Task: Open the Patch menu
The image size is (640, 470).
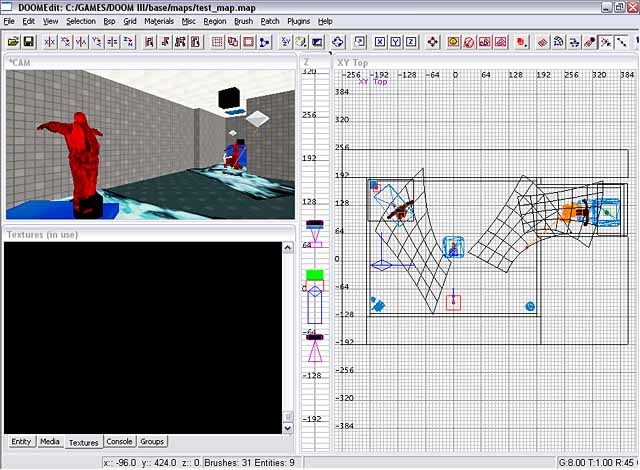Action: 270,21
